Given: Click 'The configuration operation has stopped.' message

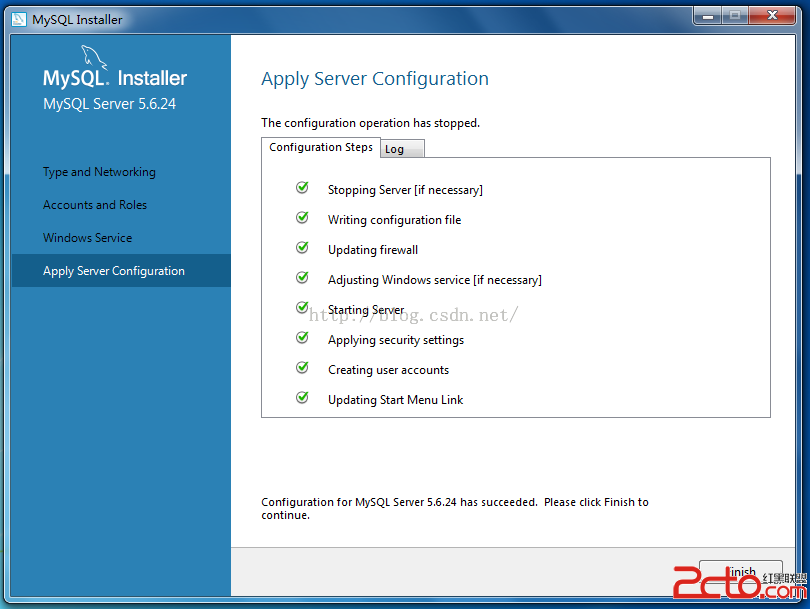Looking at the screenshot, I should (370, 123).
